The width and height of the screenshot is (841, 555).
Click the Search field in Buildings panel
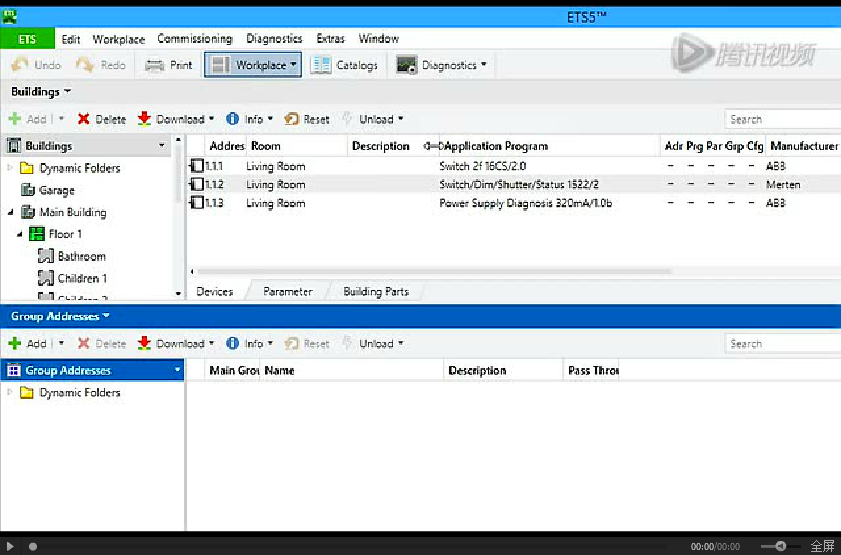782,119
